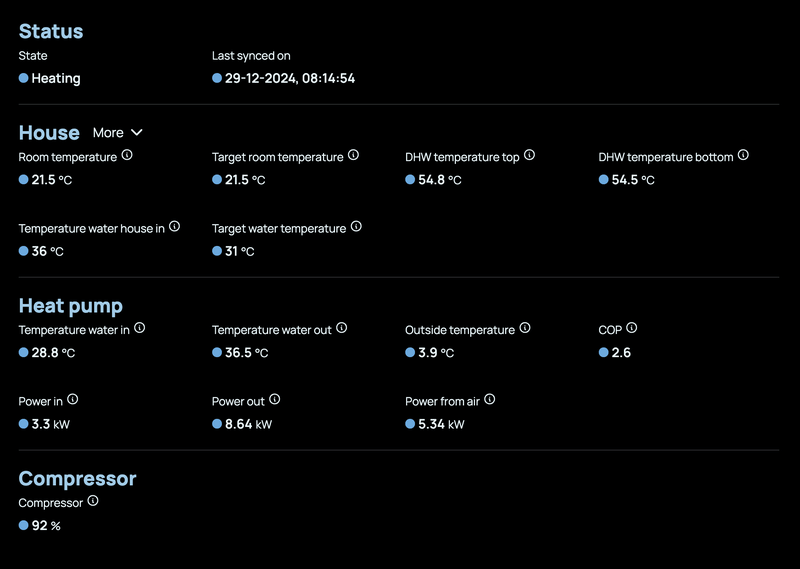Open the Power in info icon
This screenshot has width=800, height=569.
72,400
